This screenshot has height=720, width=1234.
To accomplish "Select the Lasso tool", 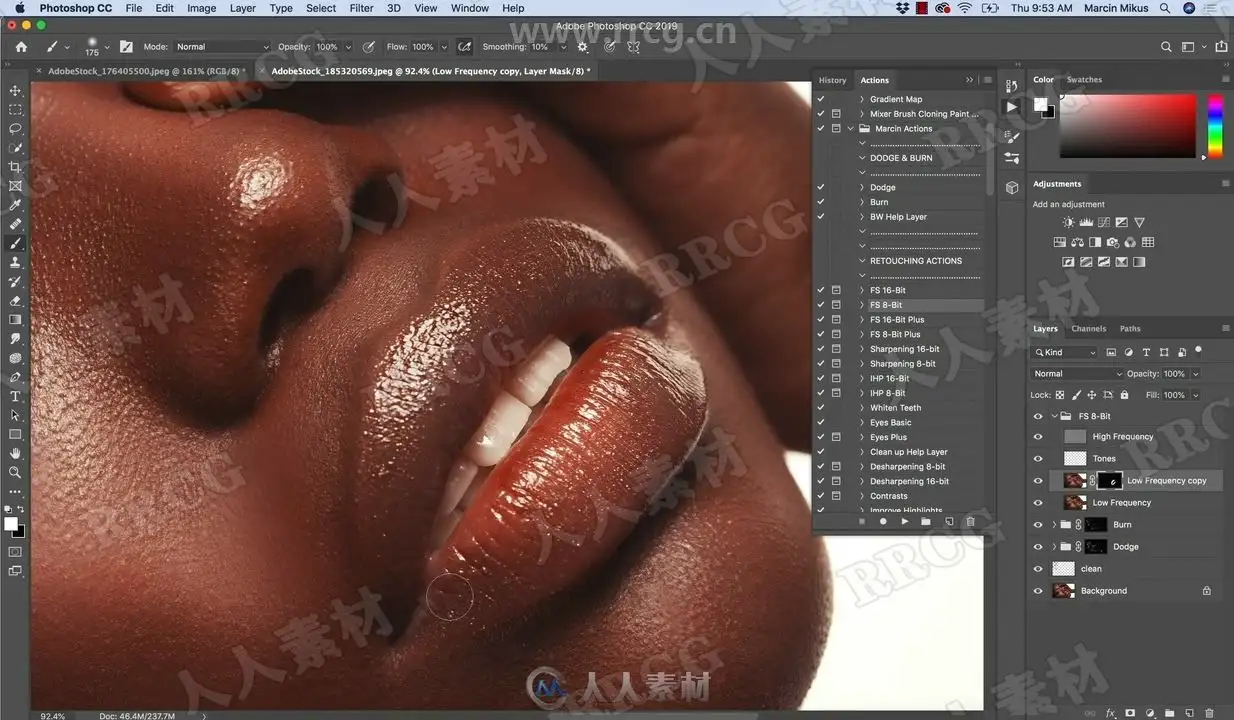I will (x=15, y=129).
